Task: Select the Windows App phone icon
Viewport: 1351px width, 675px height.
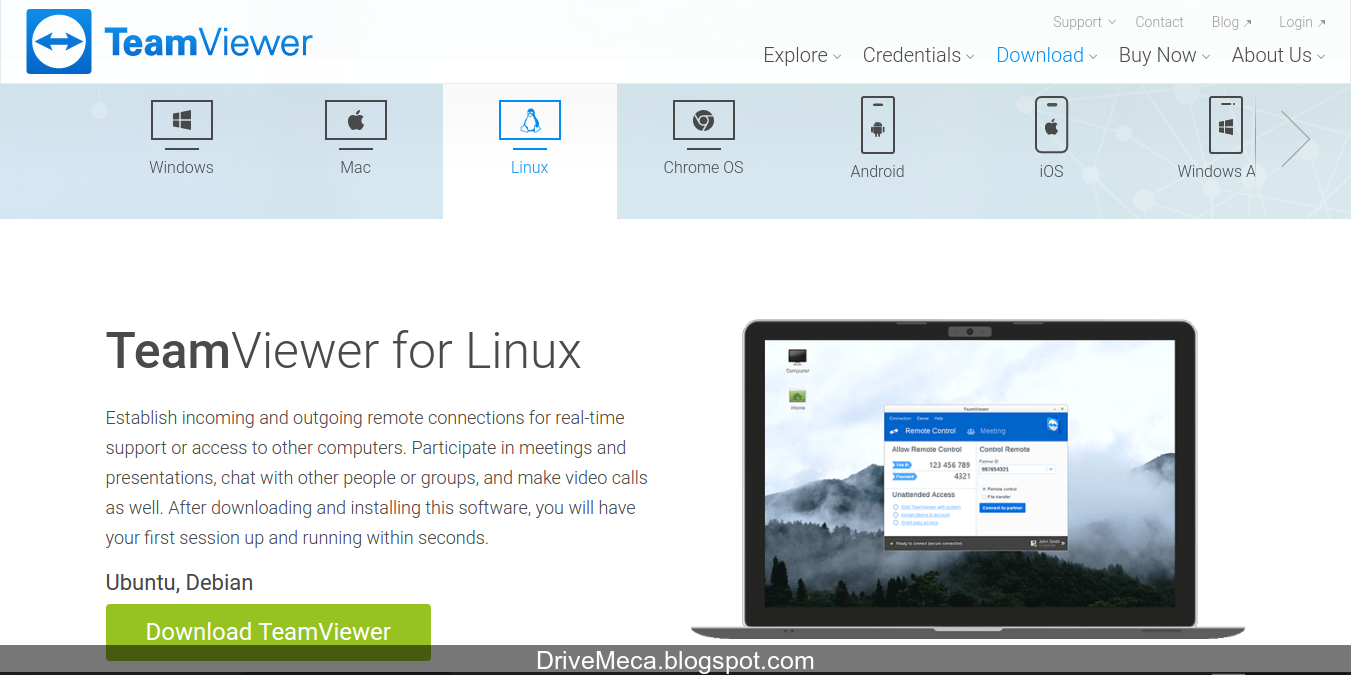Action: tap(1226, 125)
